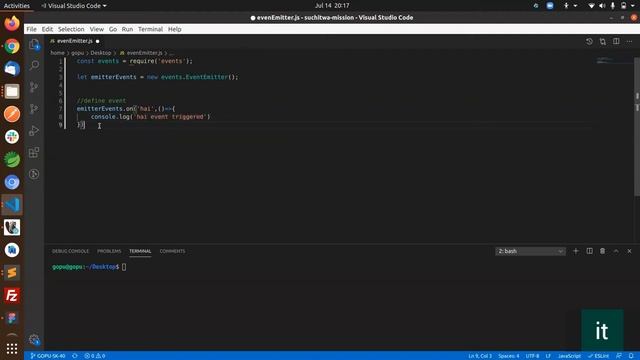
Task: Open FileZilla from the dock
Action: (12, 295)
